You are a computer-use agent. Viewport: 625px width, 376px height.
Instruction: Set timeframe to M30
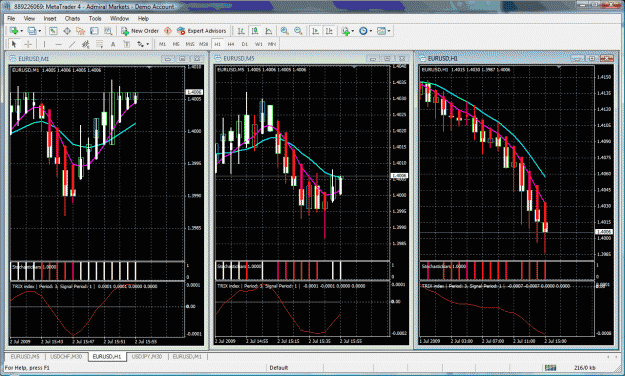(x=203, y=44)
